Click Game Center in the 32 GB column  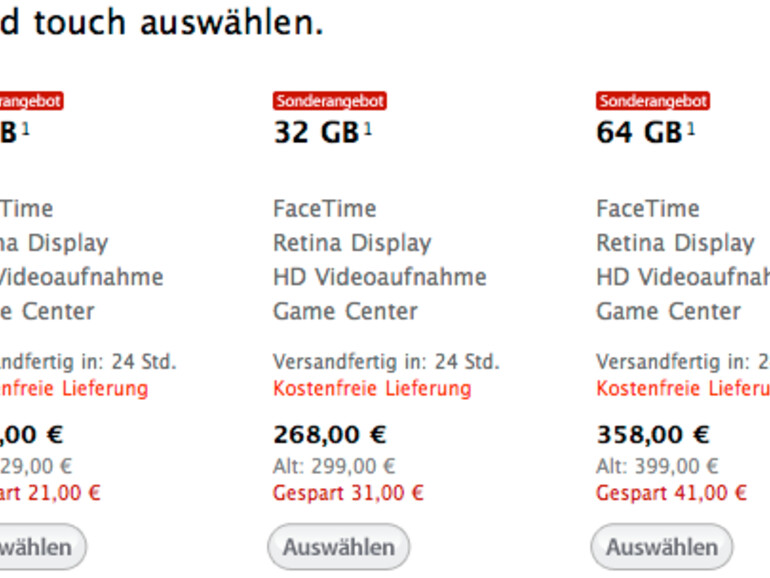pyautogui.click(x=345, y=311)
